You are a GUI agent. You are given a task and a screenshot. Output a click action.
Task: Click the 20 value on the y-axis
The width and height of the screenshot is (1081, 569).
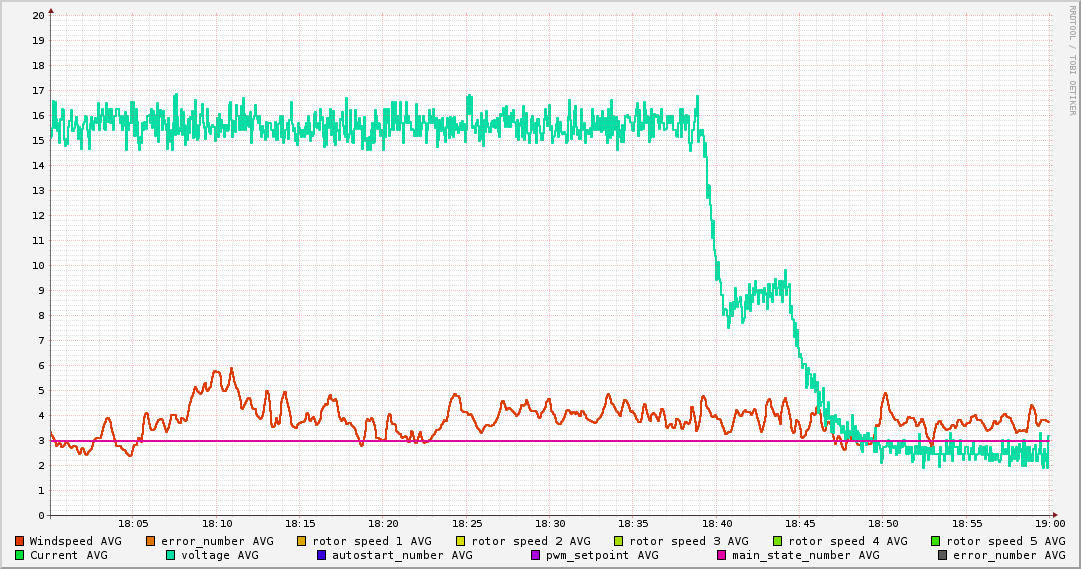coord(38,15)
